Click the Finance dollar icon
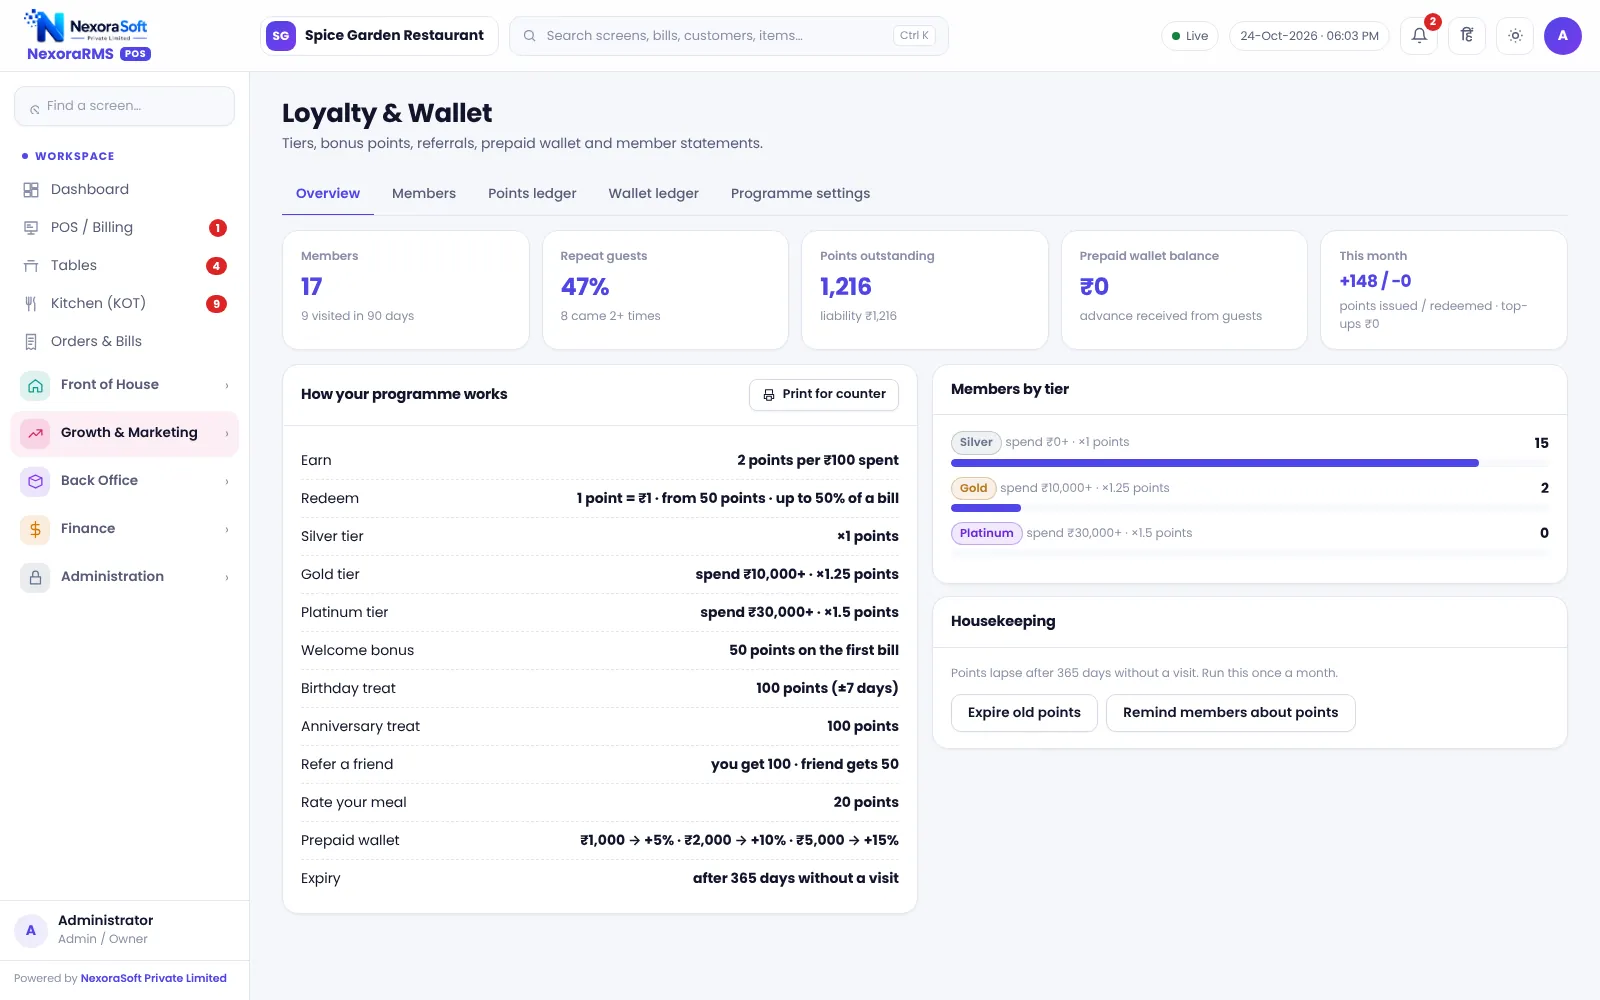Viewport: 1600px width, 1000px height. 35,529
